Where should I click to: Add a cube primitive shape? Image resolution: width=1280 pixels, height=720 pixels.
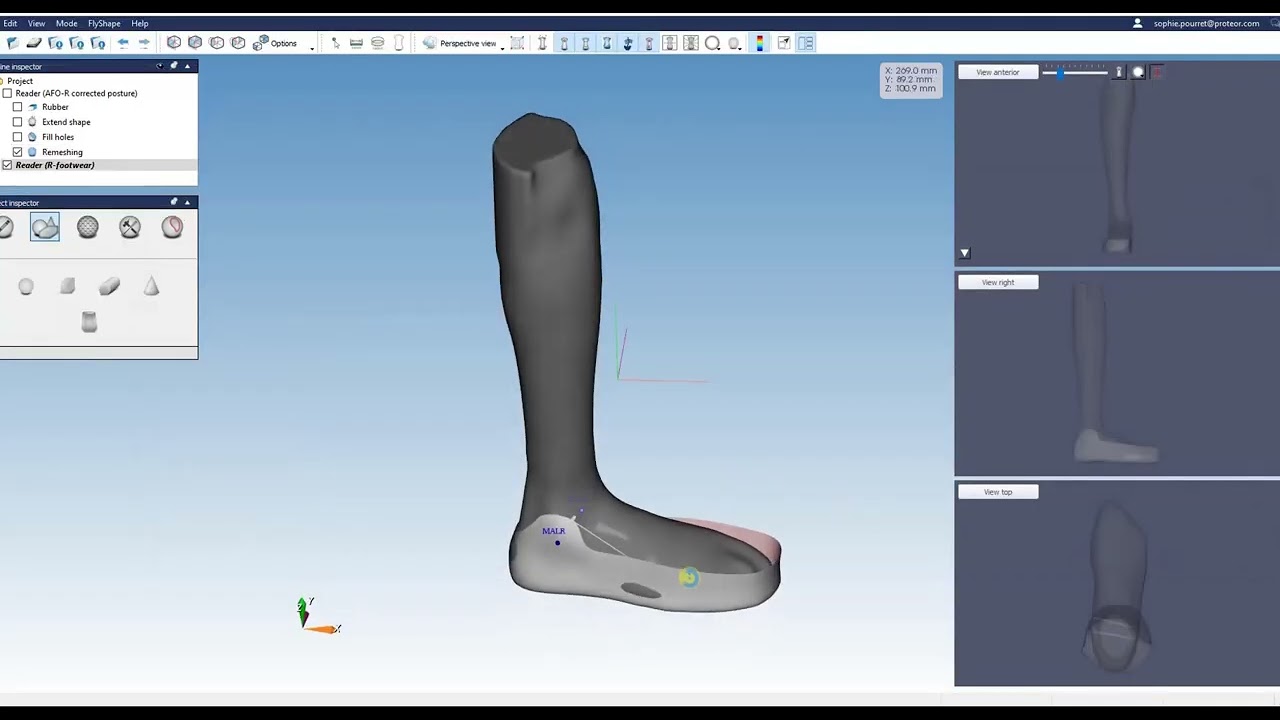[67, 287]
